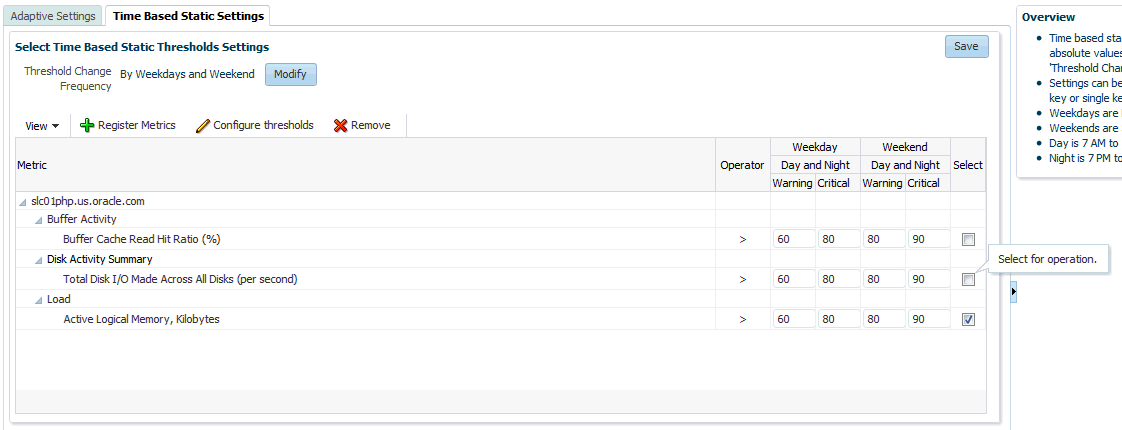The height and width of the screenshot is (430, 1122).
Task: Select the Total Disk I/O row checkbox
Action: [x=968, y=280]
